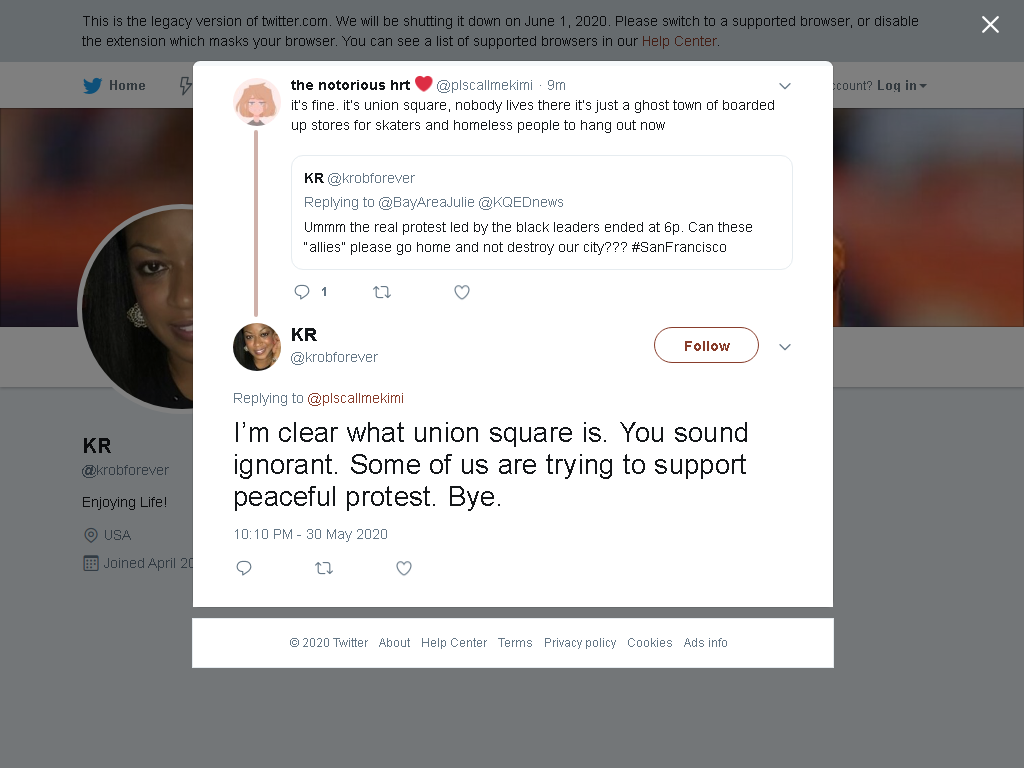
Task: Open options chevron on the notorious hrt's tweet
Action: click(x=785, y=86)
